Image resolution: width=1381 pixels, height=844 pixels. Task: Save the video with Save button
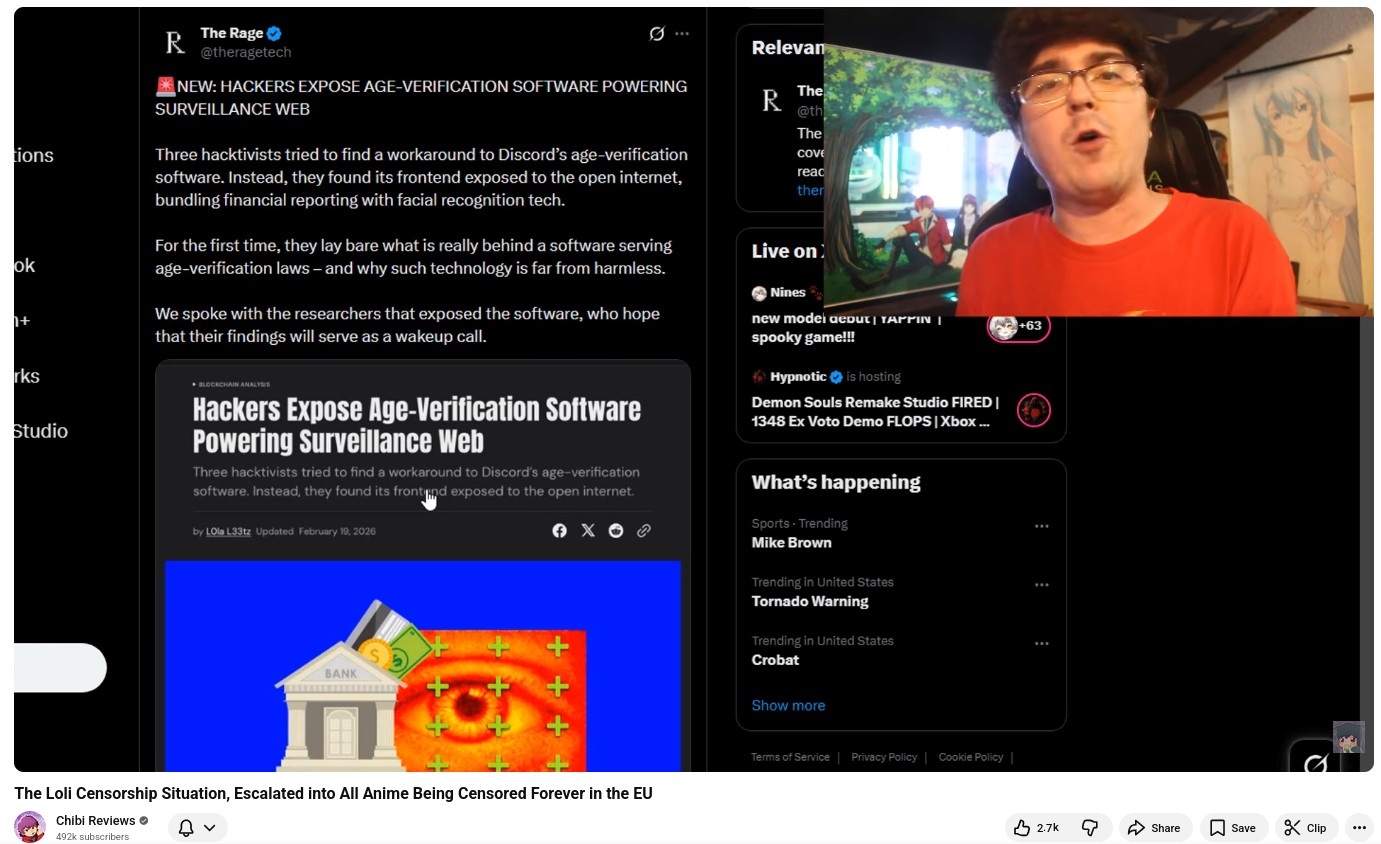1232,828
